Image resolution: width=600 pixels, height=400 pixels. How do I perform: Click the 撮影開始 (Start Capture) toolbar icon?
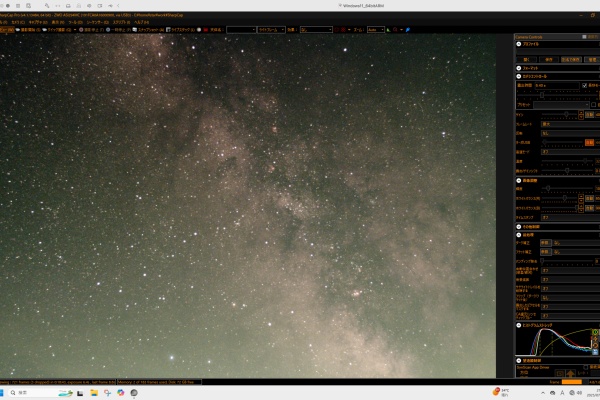pos(18,30)
